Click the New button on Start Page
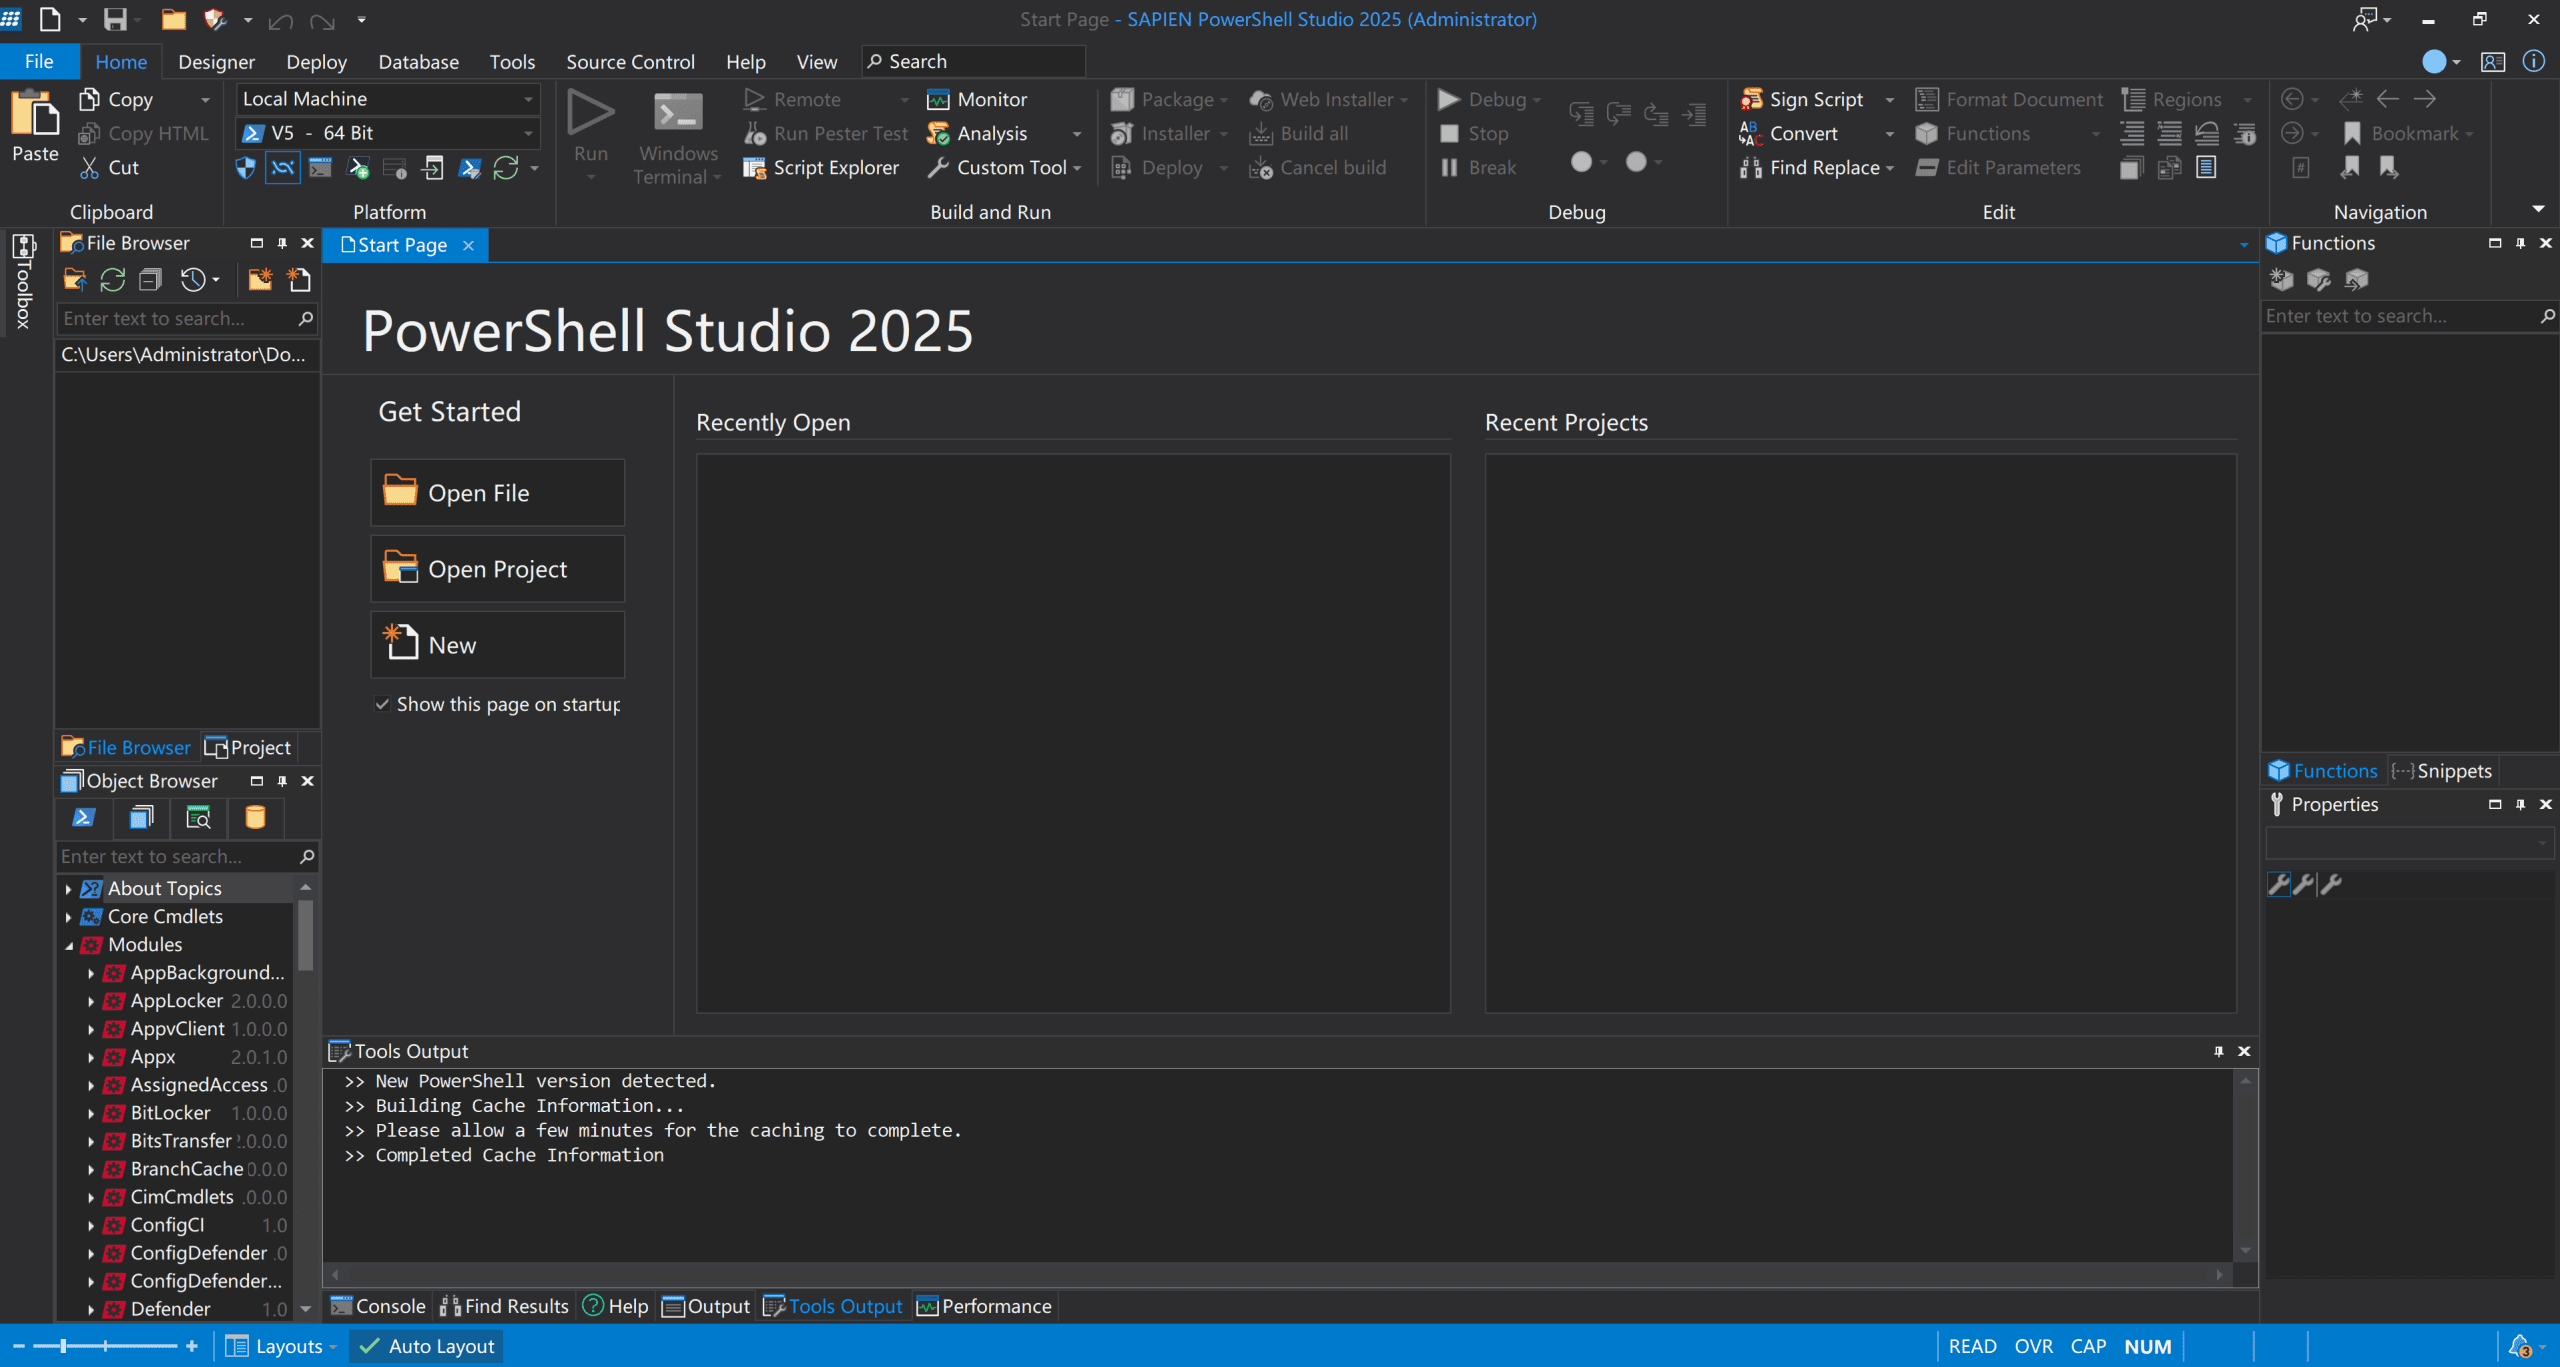 tap(497, 645)
